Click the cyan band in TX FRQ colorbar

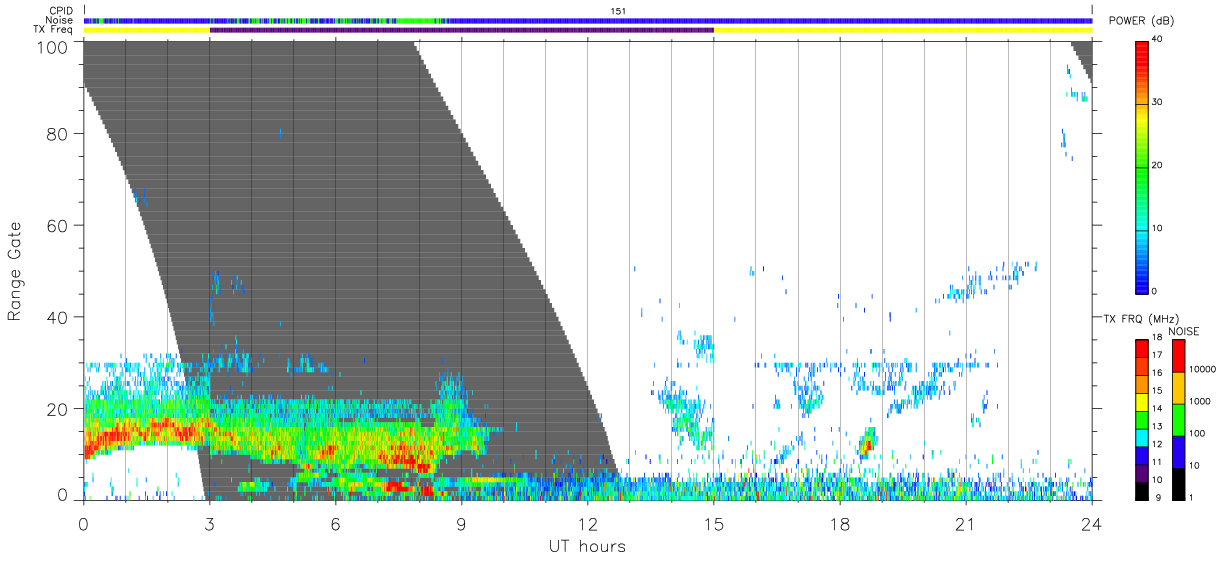pos(1142,437)
